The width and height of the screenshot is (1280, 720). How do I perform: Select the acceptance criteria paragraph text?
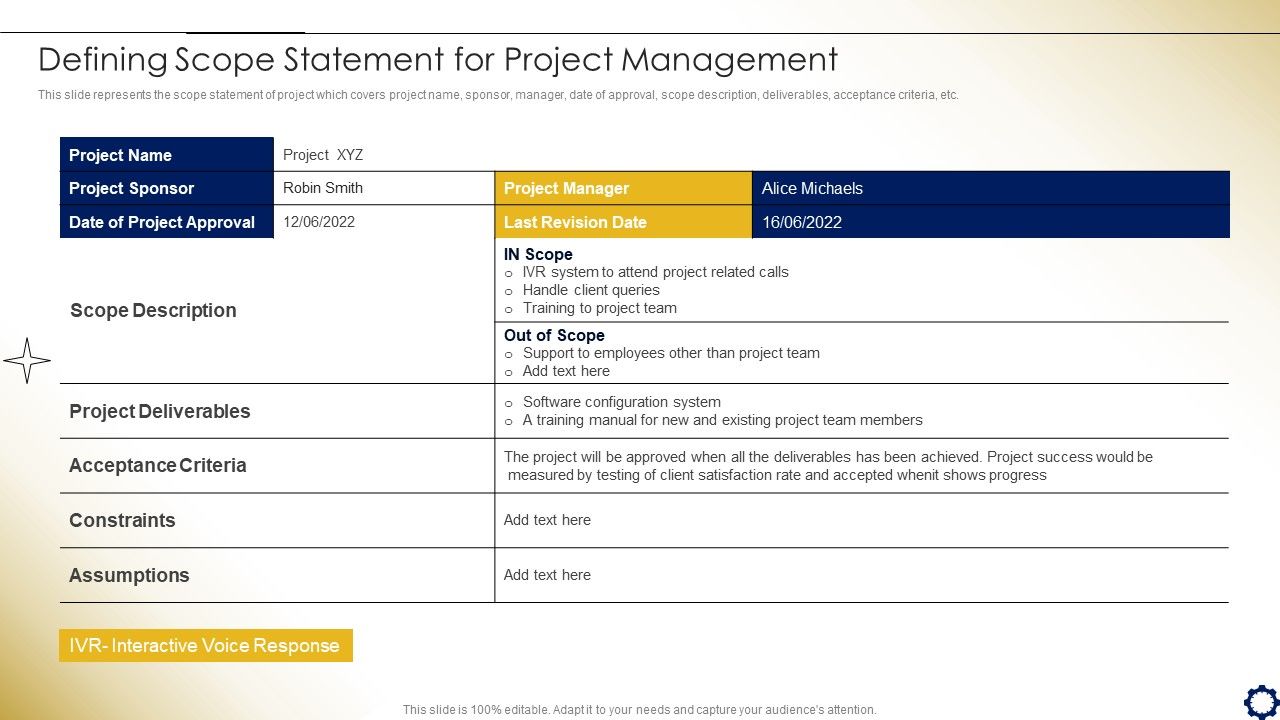[x=828, y=466]
